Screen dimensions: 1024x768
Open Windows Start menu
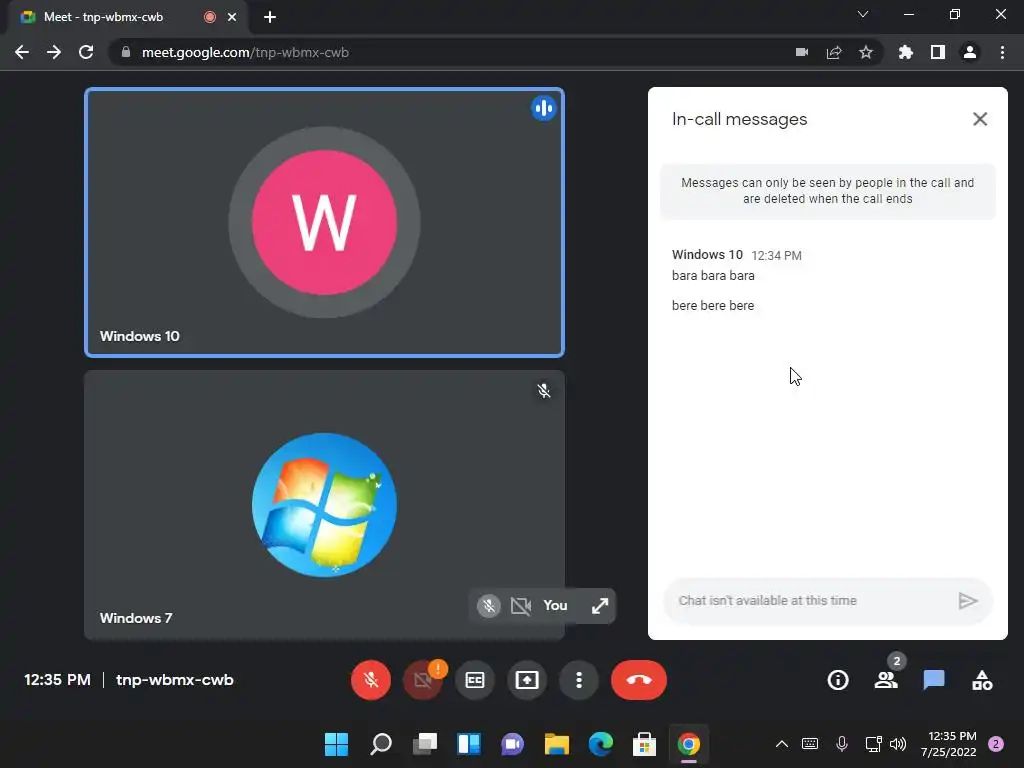tap(336, 744)
